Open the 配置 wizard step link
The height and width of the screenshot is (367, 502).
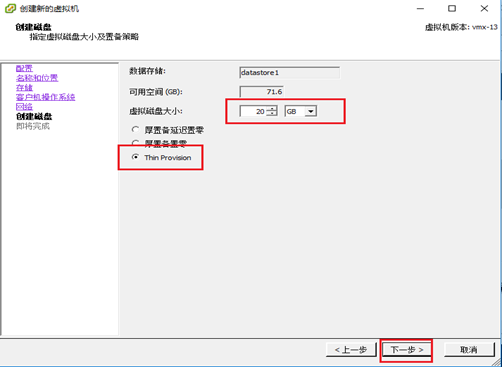pos(24,69)
